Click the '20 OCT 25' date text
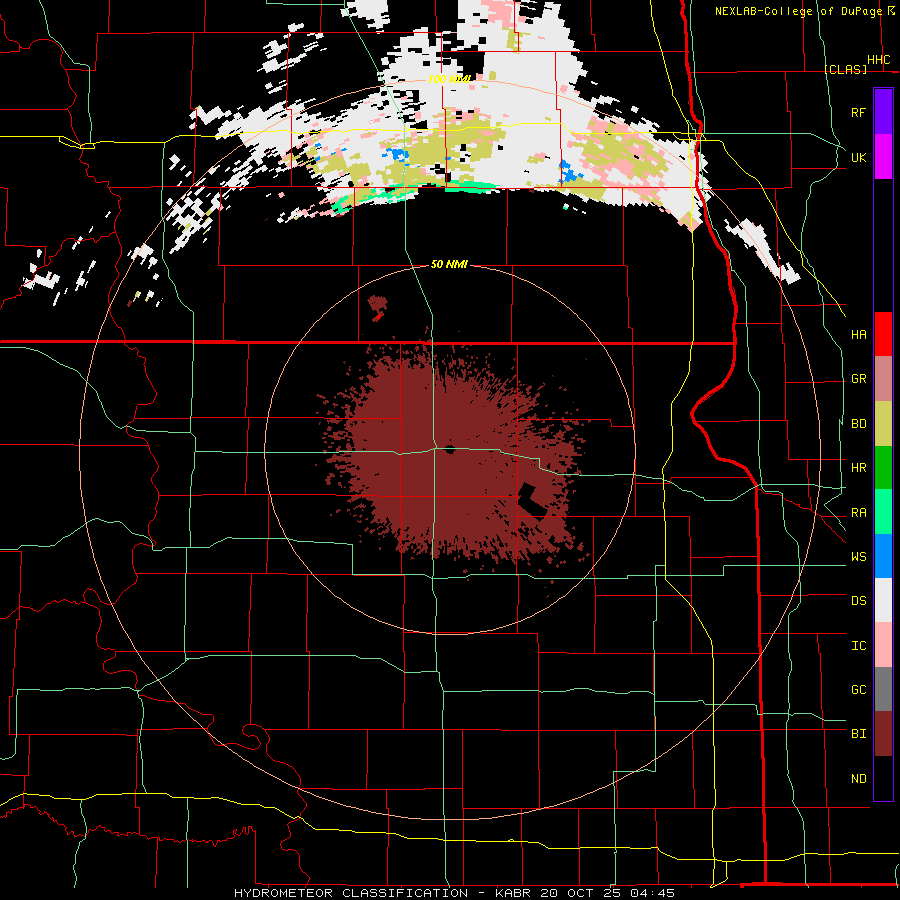 coord(581,893)
